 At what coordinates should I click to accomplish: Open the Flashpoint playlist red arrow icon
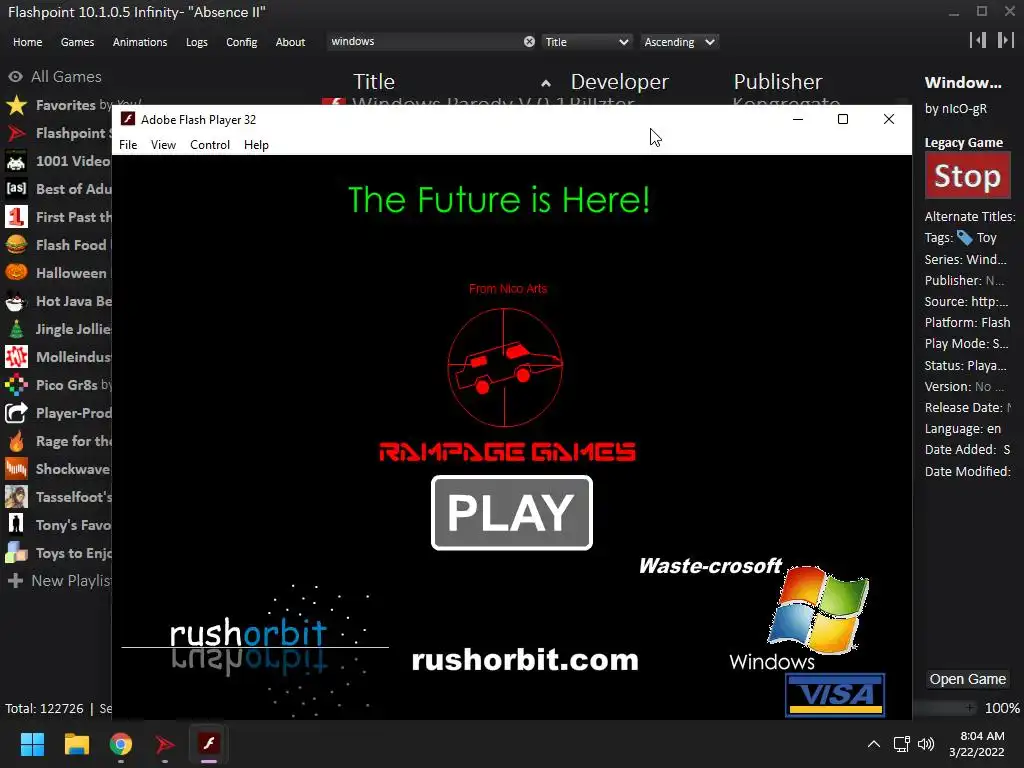[16, 133]
